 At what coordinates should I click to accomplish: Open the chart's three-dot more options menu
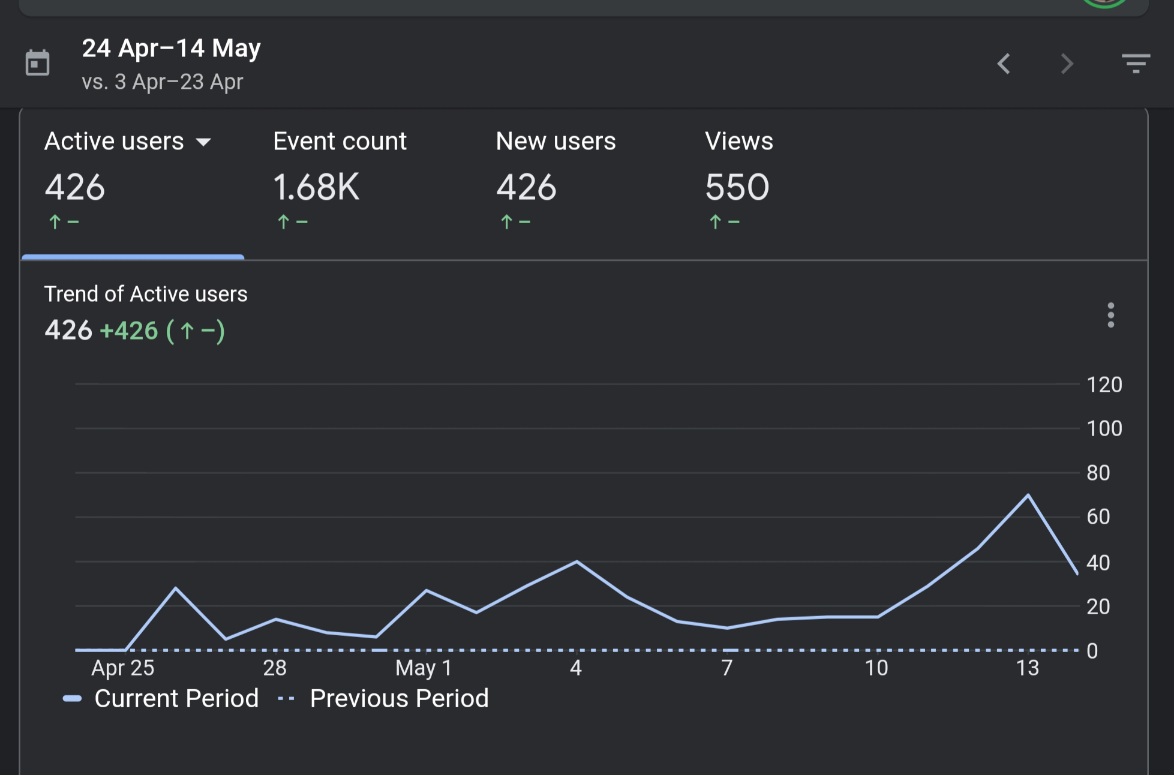pyautogui.click(x=1110, y=315)
